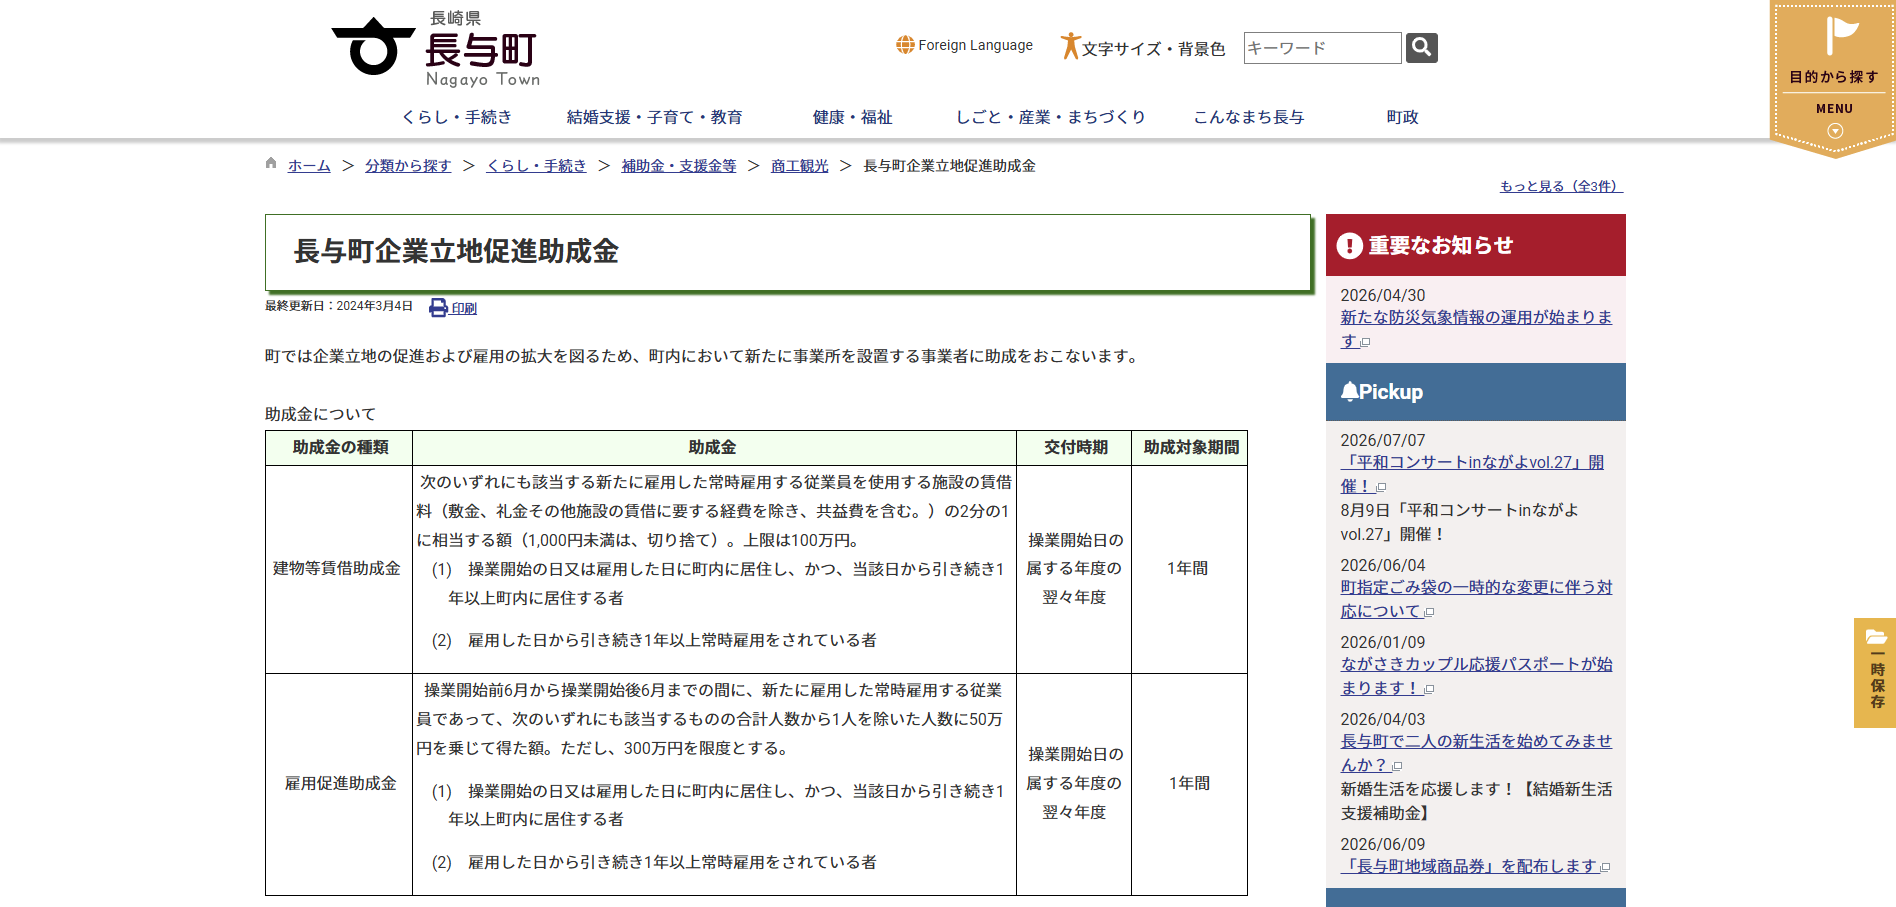This screenshot has width=1896, height=907.
Task: Open くらし・手続き breadcrumb link
Action: (536, 166)
